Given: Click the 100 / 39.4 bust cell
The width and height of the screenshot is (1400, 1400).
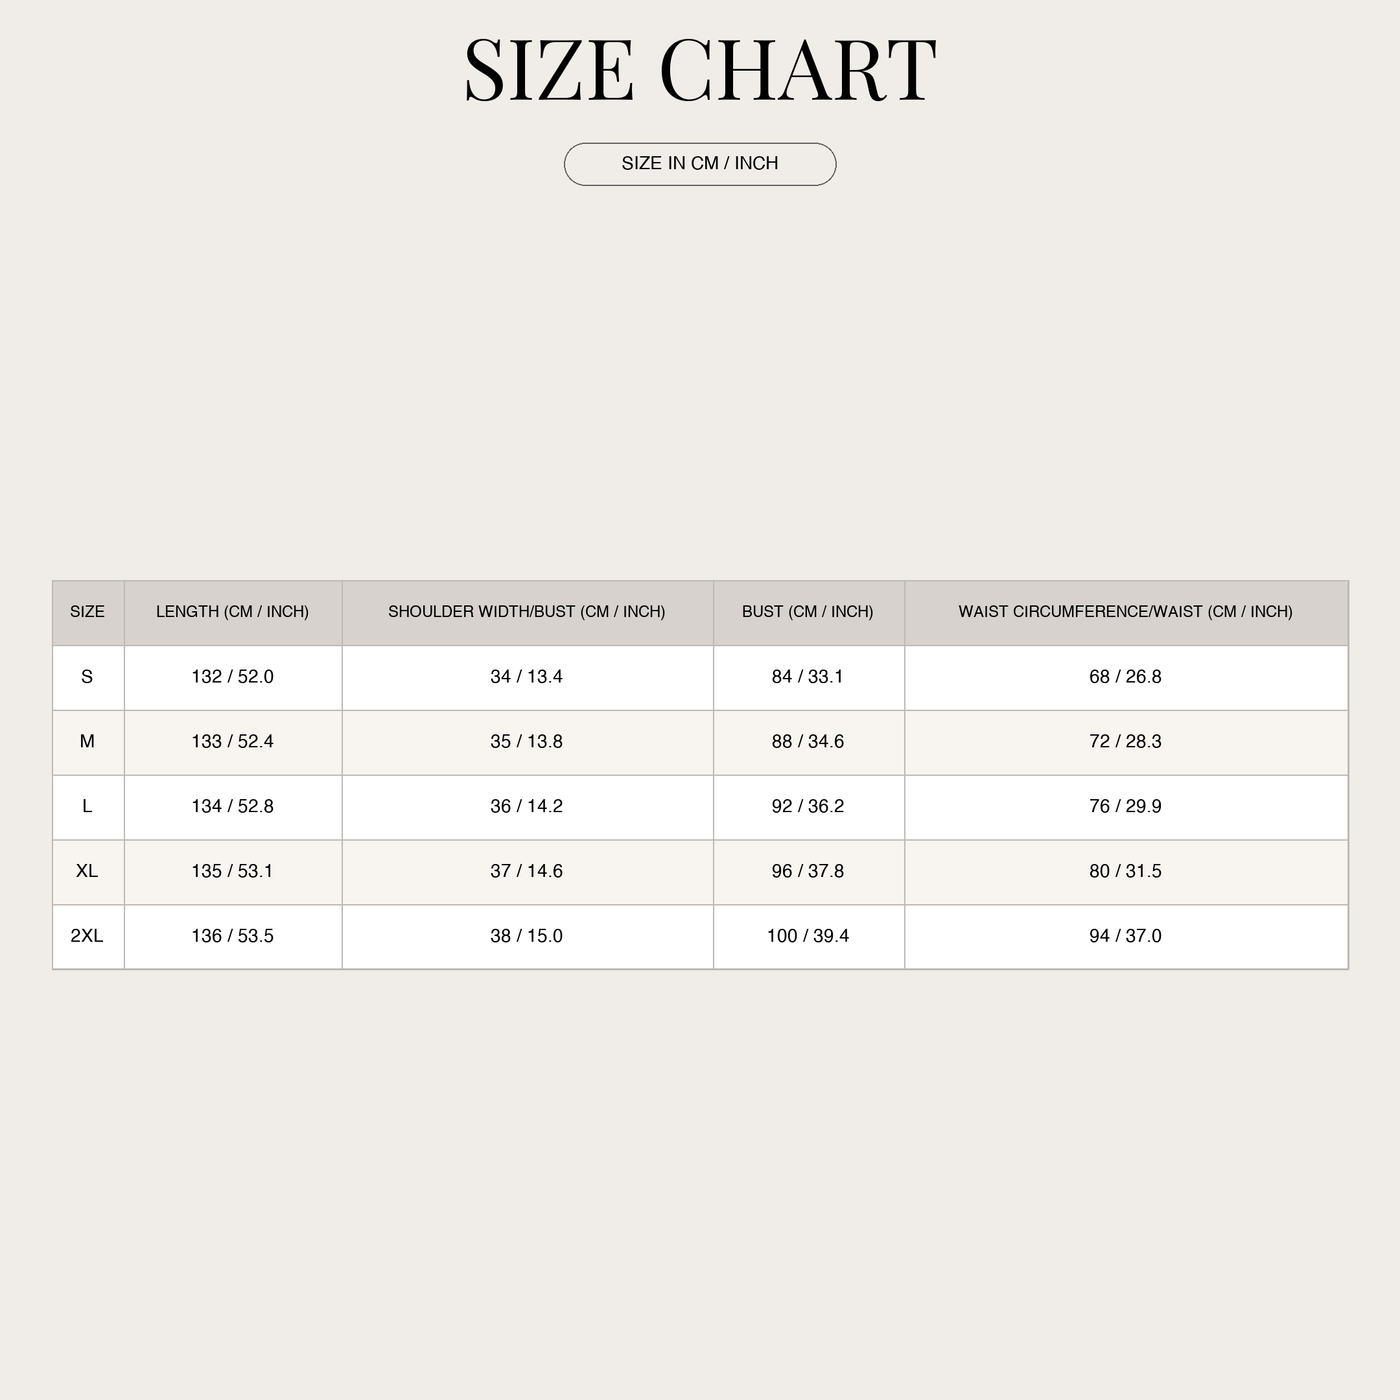Looking at the screenshot, I should 808,937.
